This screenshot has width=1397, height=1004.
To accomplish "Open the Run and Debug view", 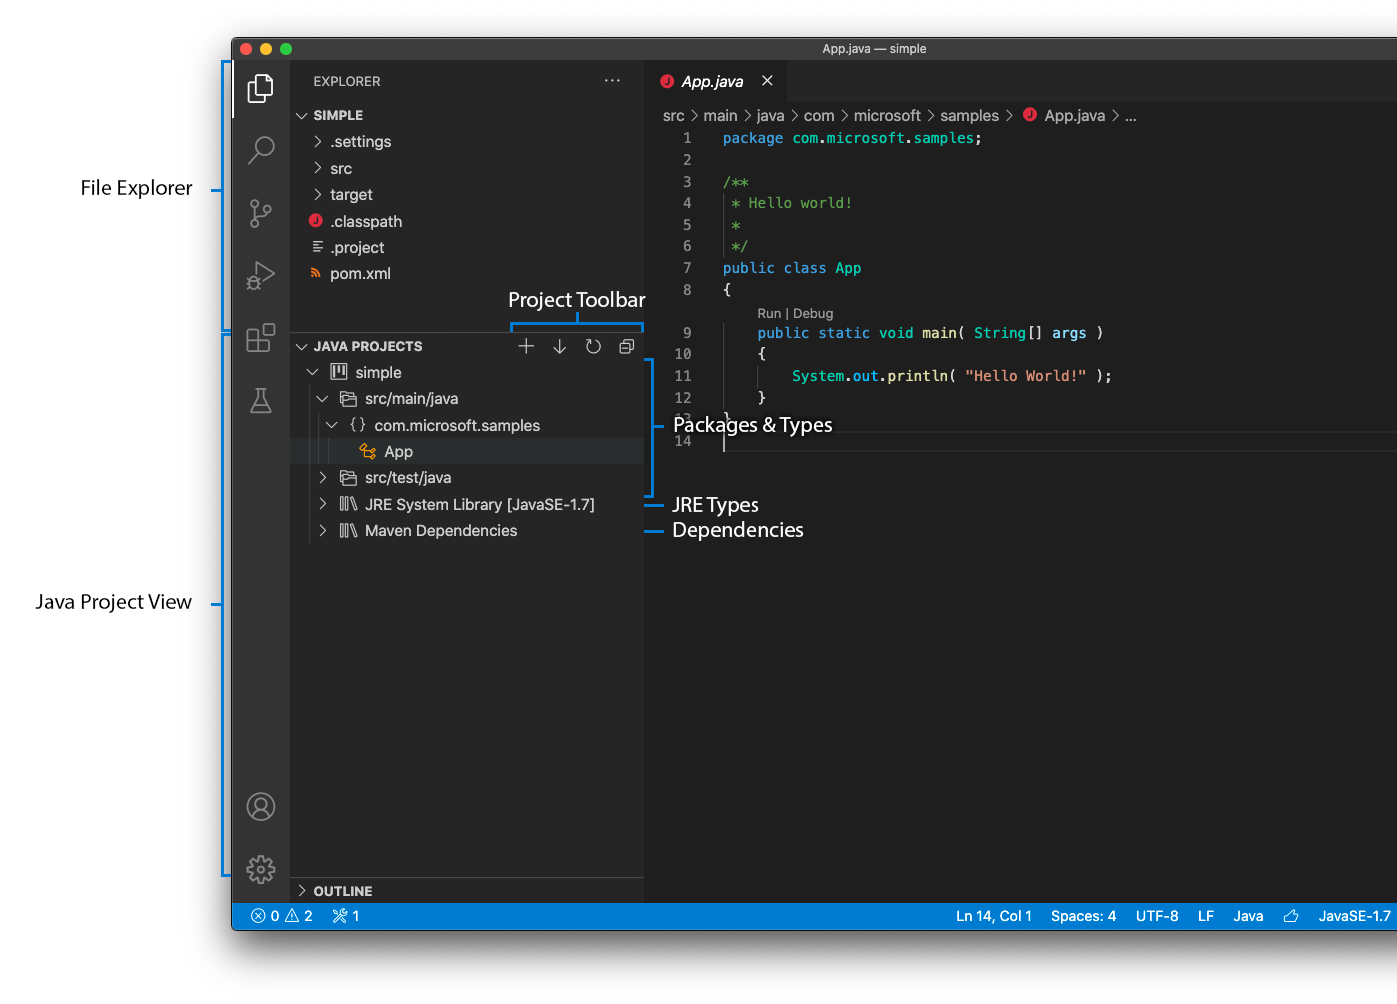I will coord(260,276).
